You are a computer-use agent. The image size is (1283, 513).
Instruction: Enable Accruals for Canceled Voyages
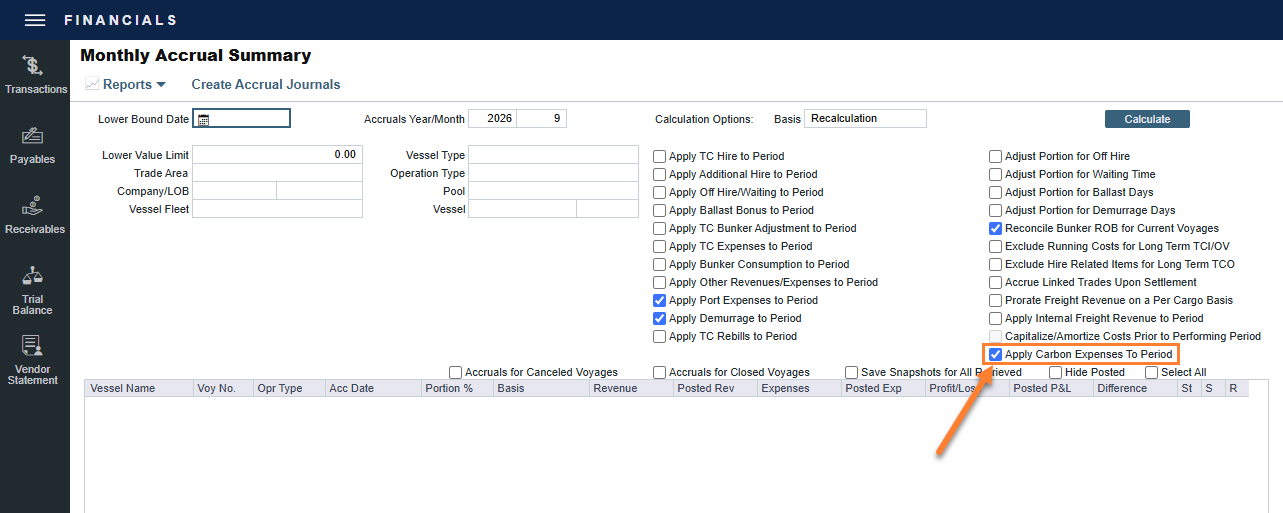point(456,372)
